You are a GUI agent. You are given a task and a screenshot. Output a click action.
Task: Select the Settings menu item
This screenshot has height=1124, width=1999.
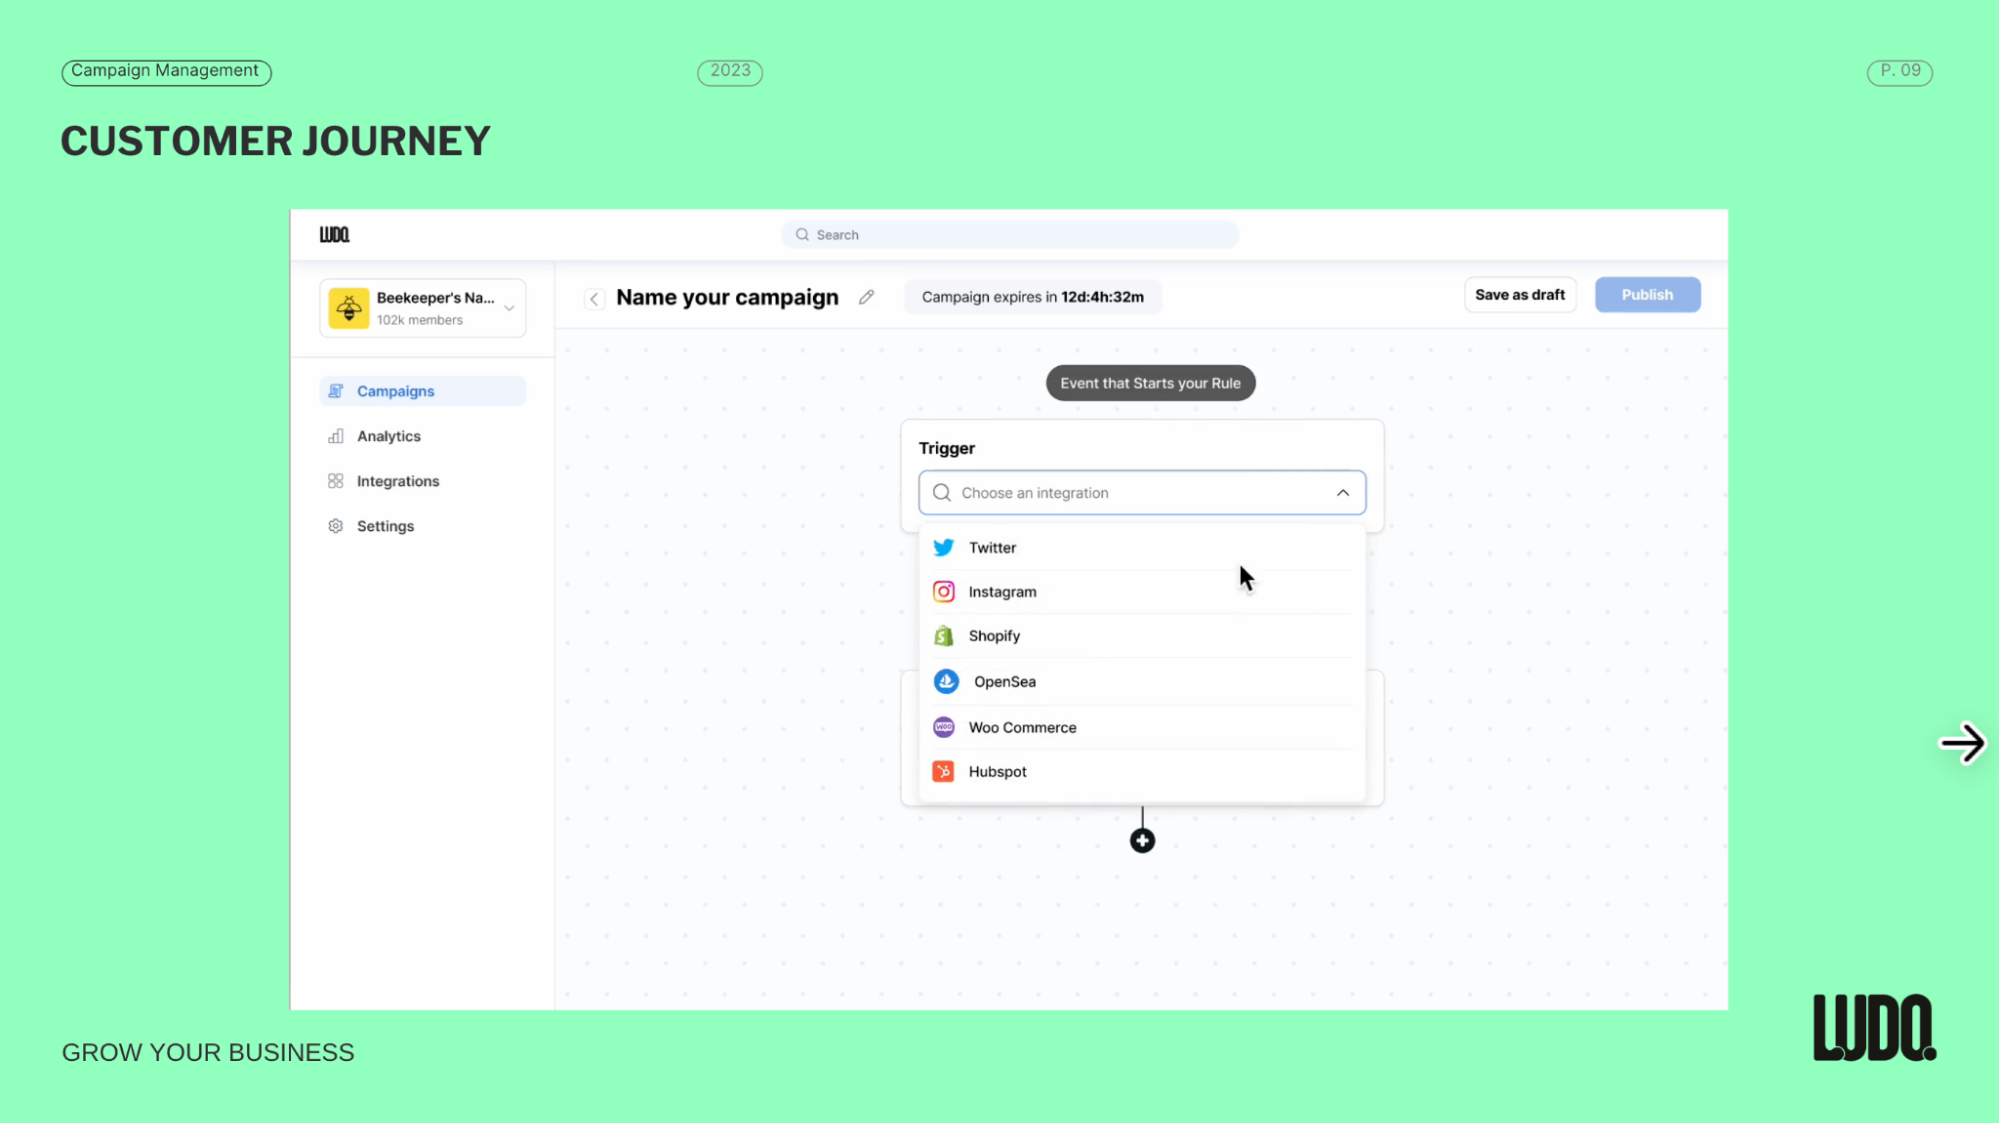384,526
